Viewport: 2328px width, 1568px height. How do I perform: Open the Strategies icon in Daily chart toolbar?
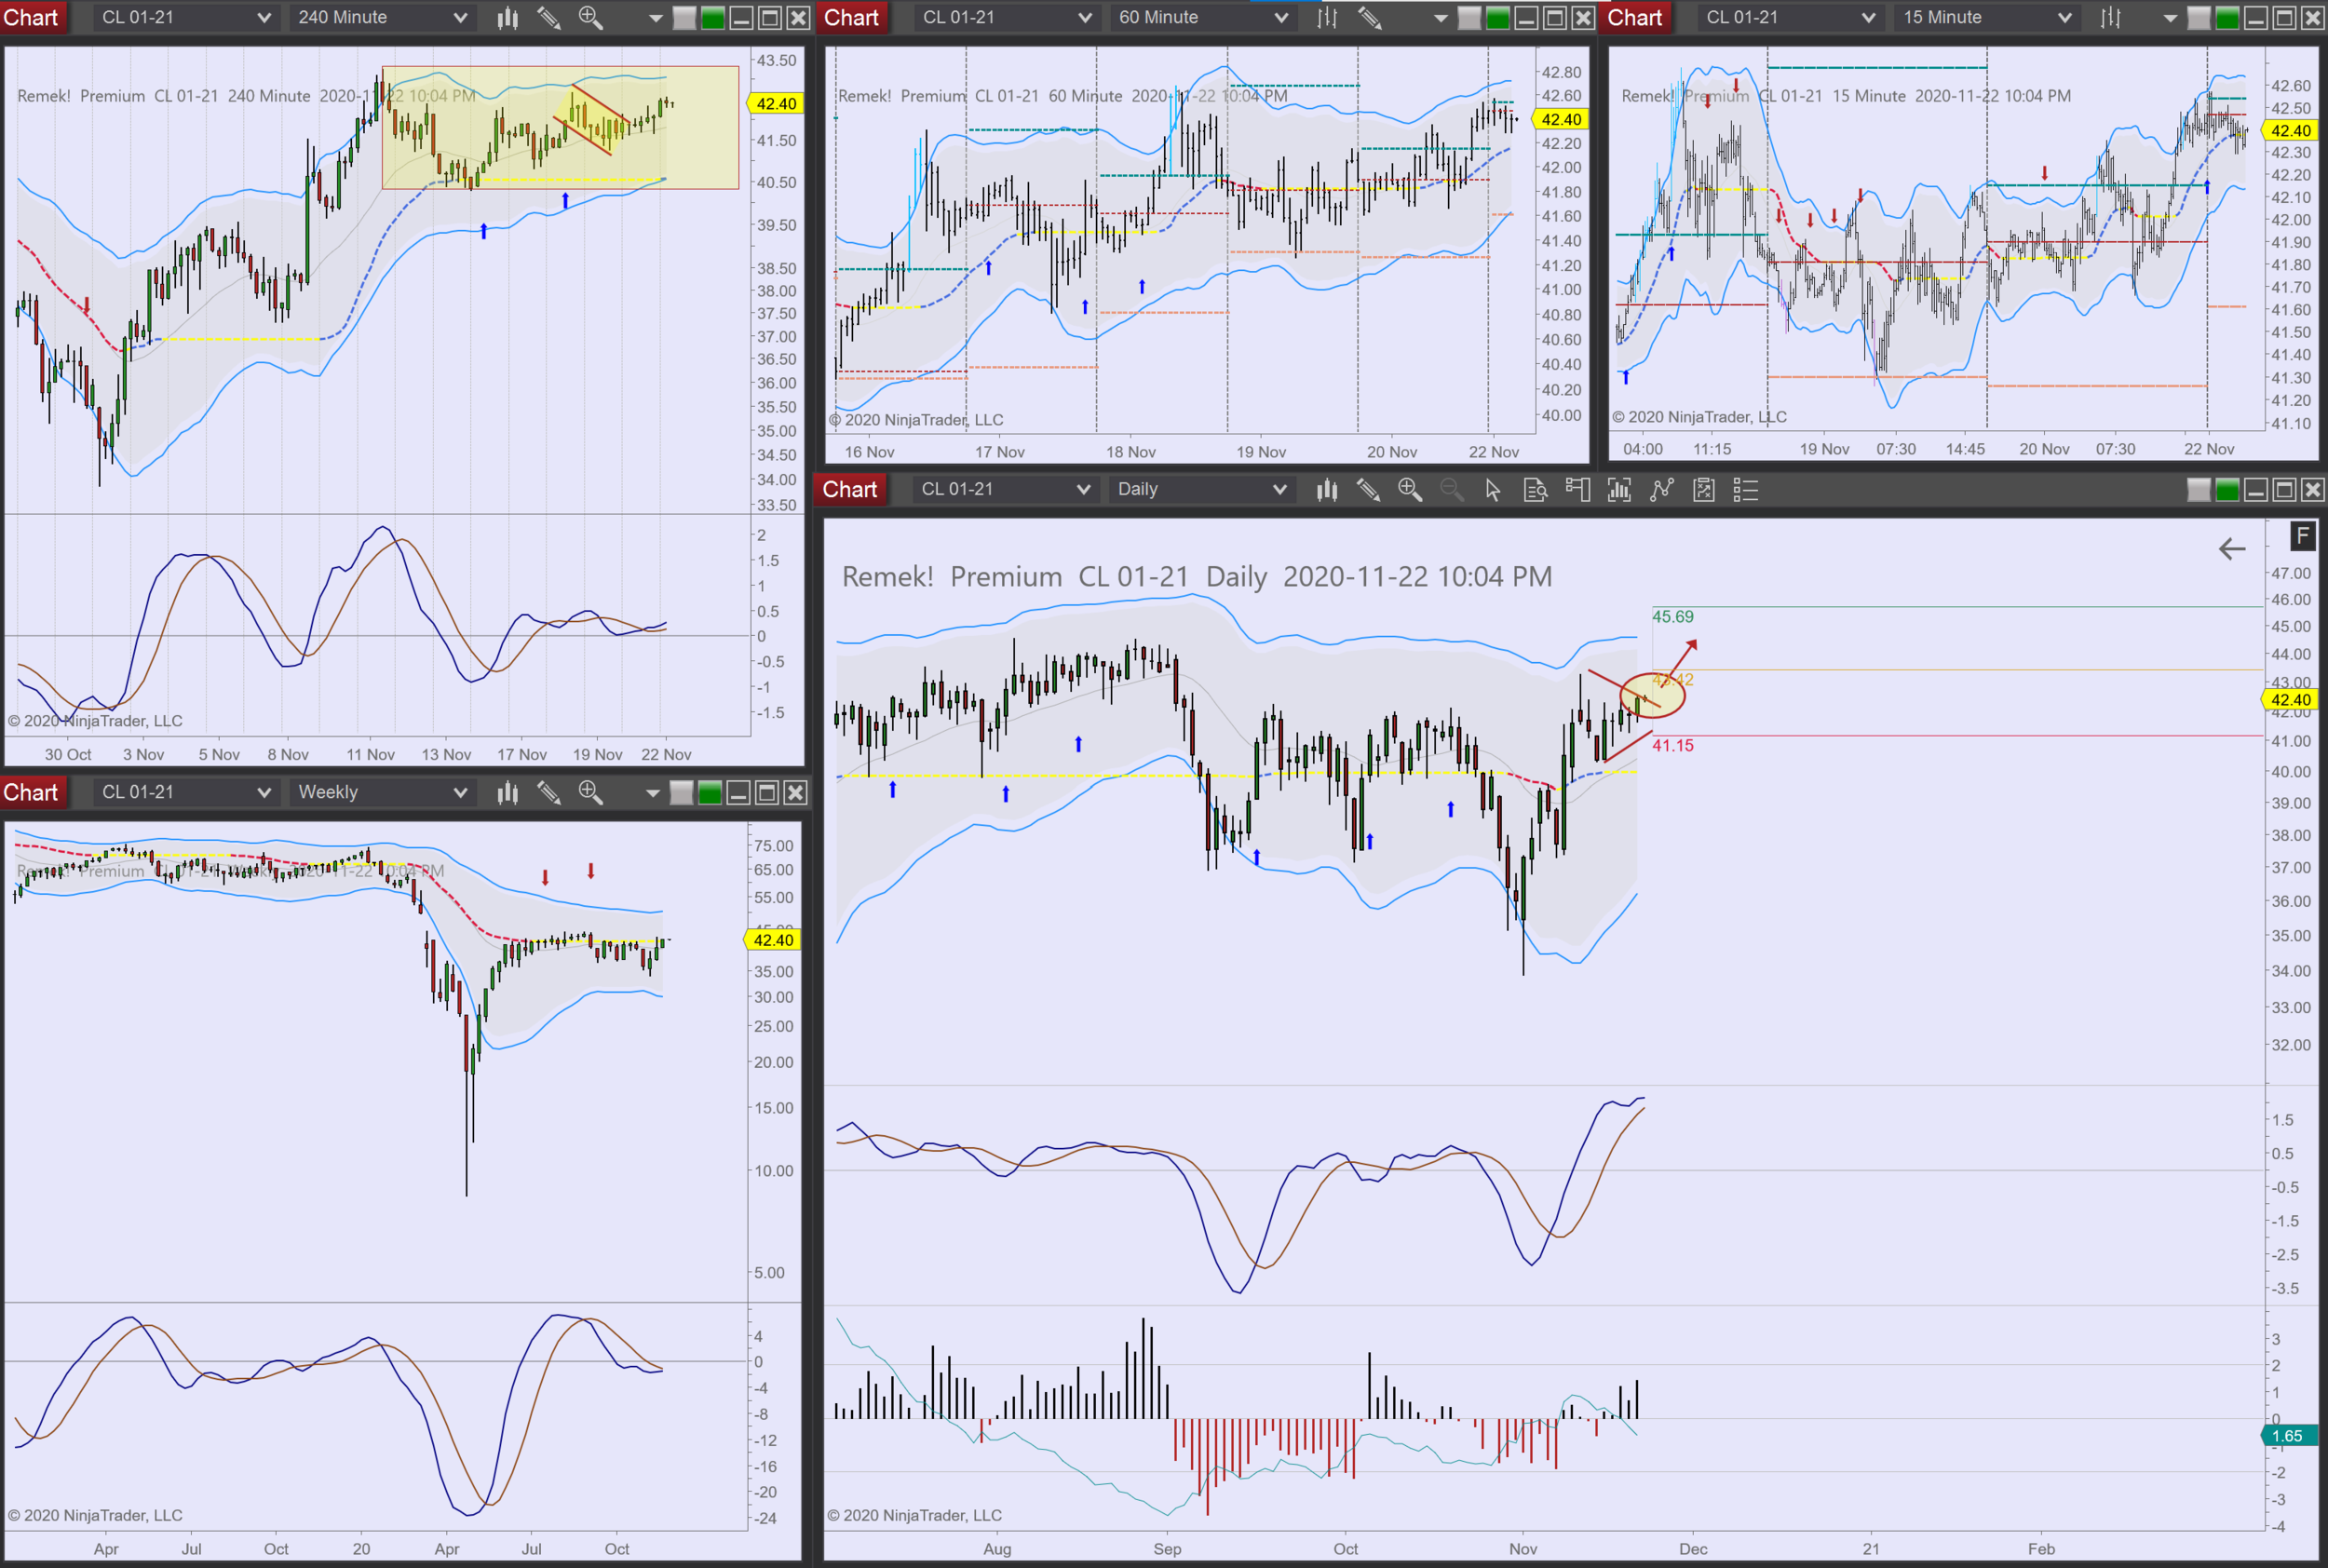1703,489
